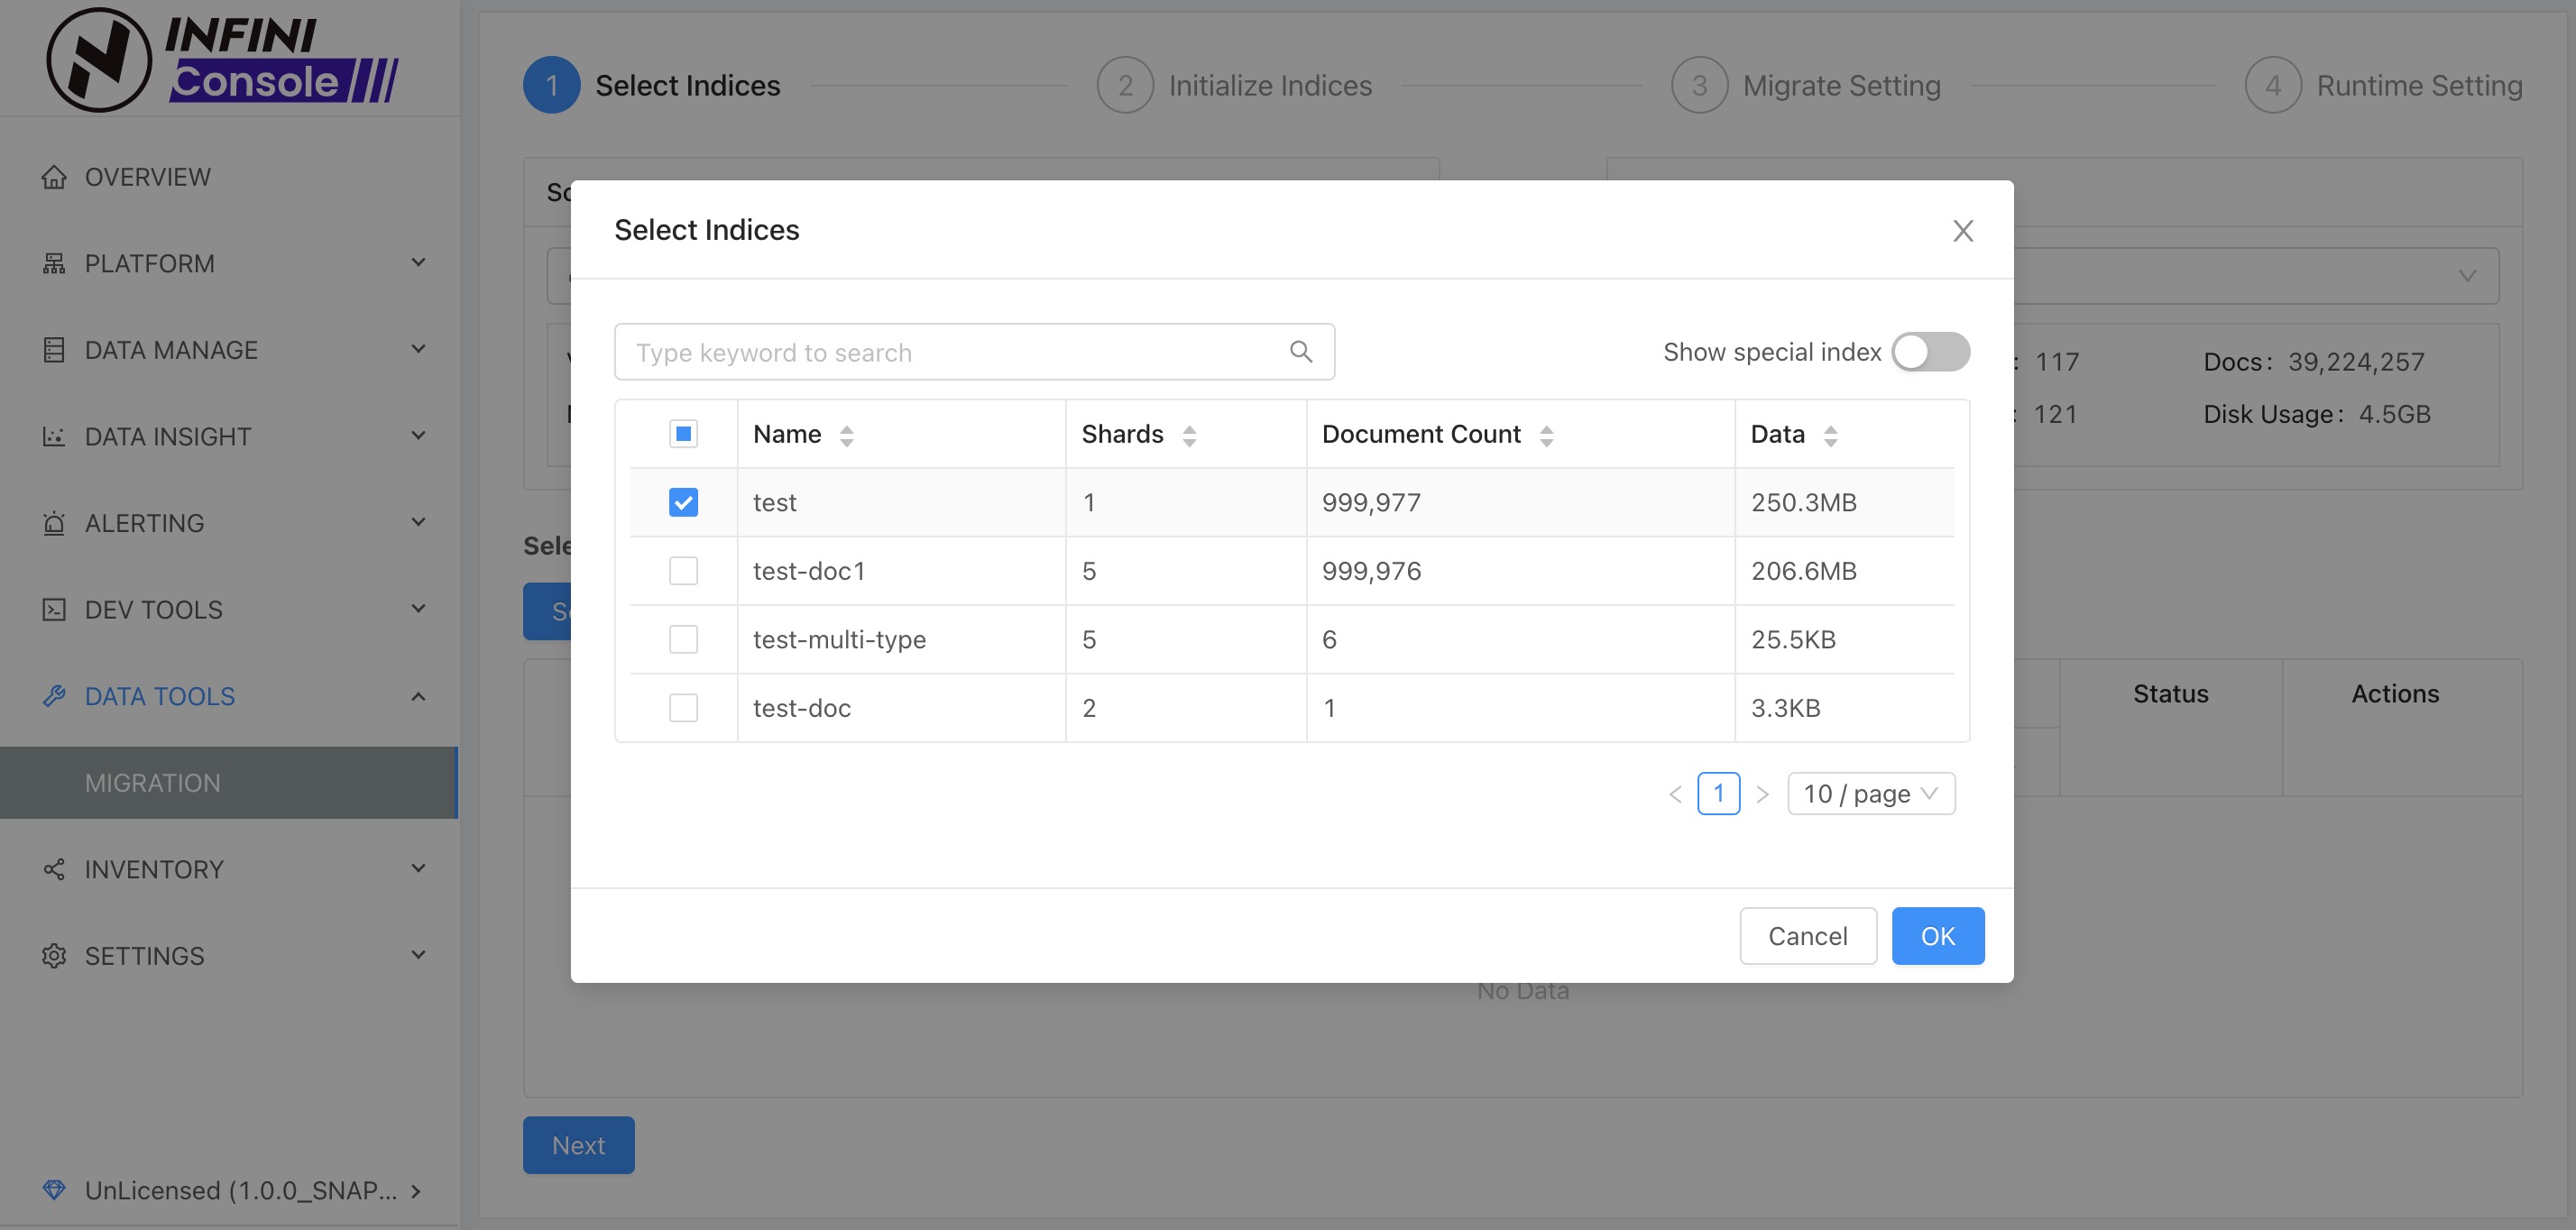Toggle the select-all header checkbox
Image resolution: width=2576 pixels, height=1230 pixels.
(x=683, y=434)
